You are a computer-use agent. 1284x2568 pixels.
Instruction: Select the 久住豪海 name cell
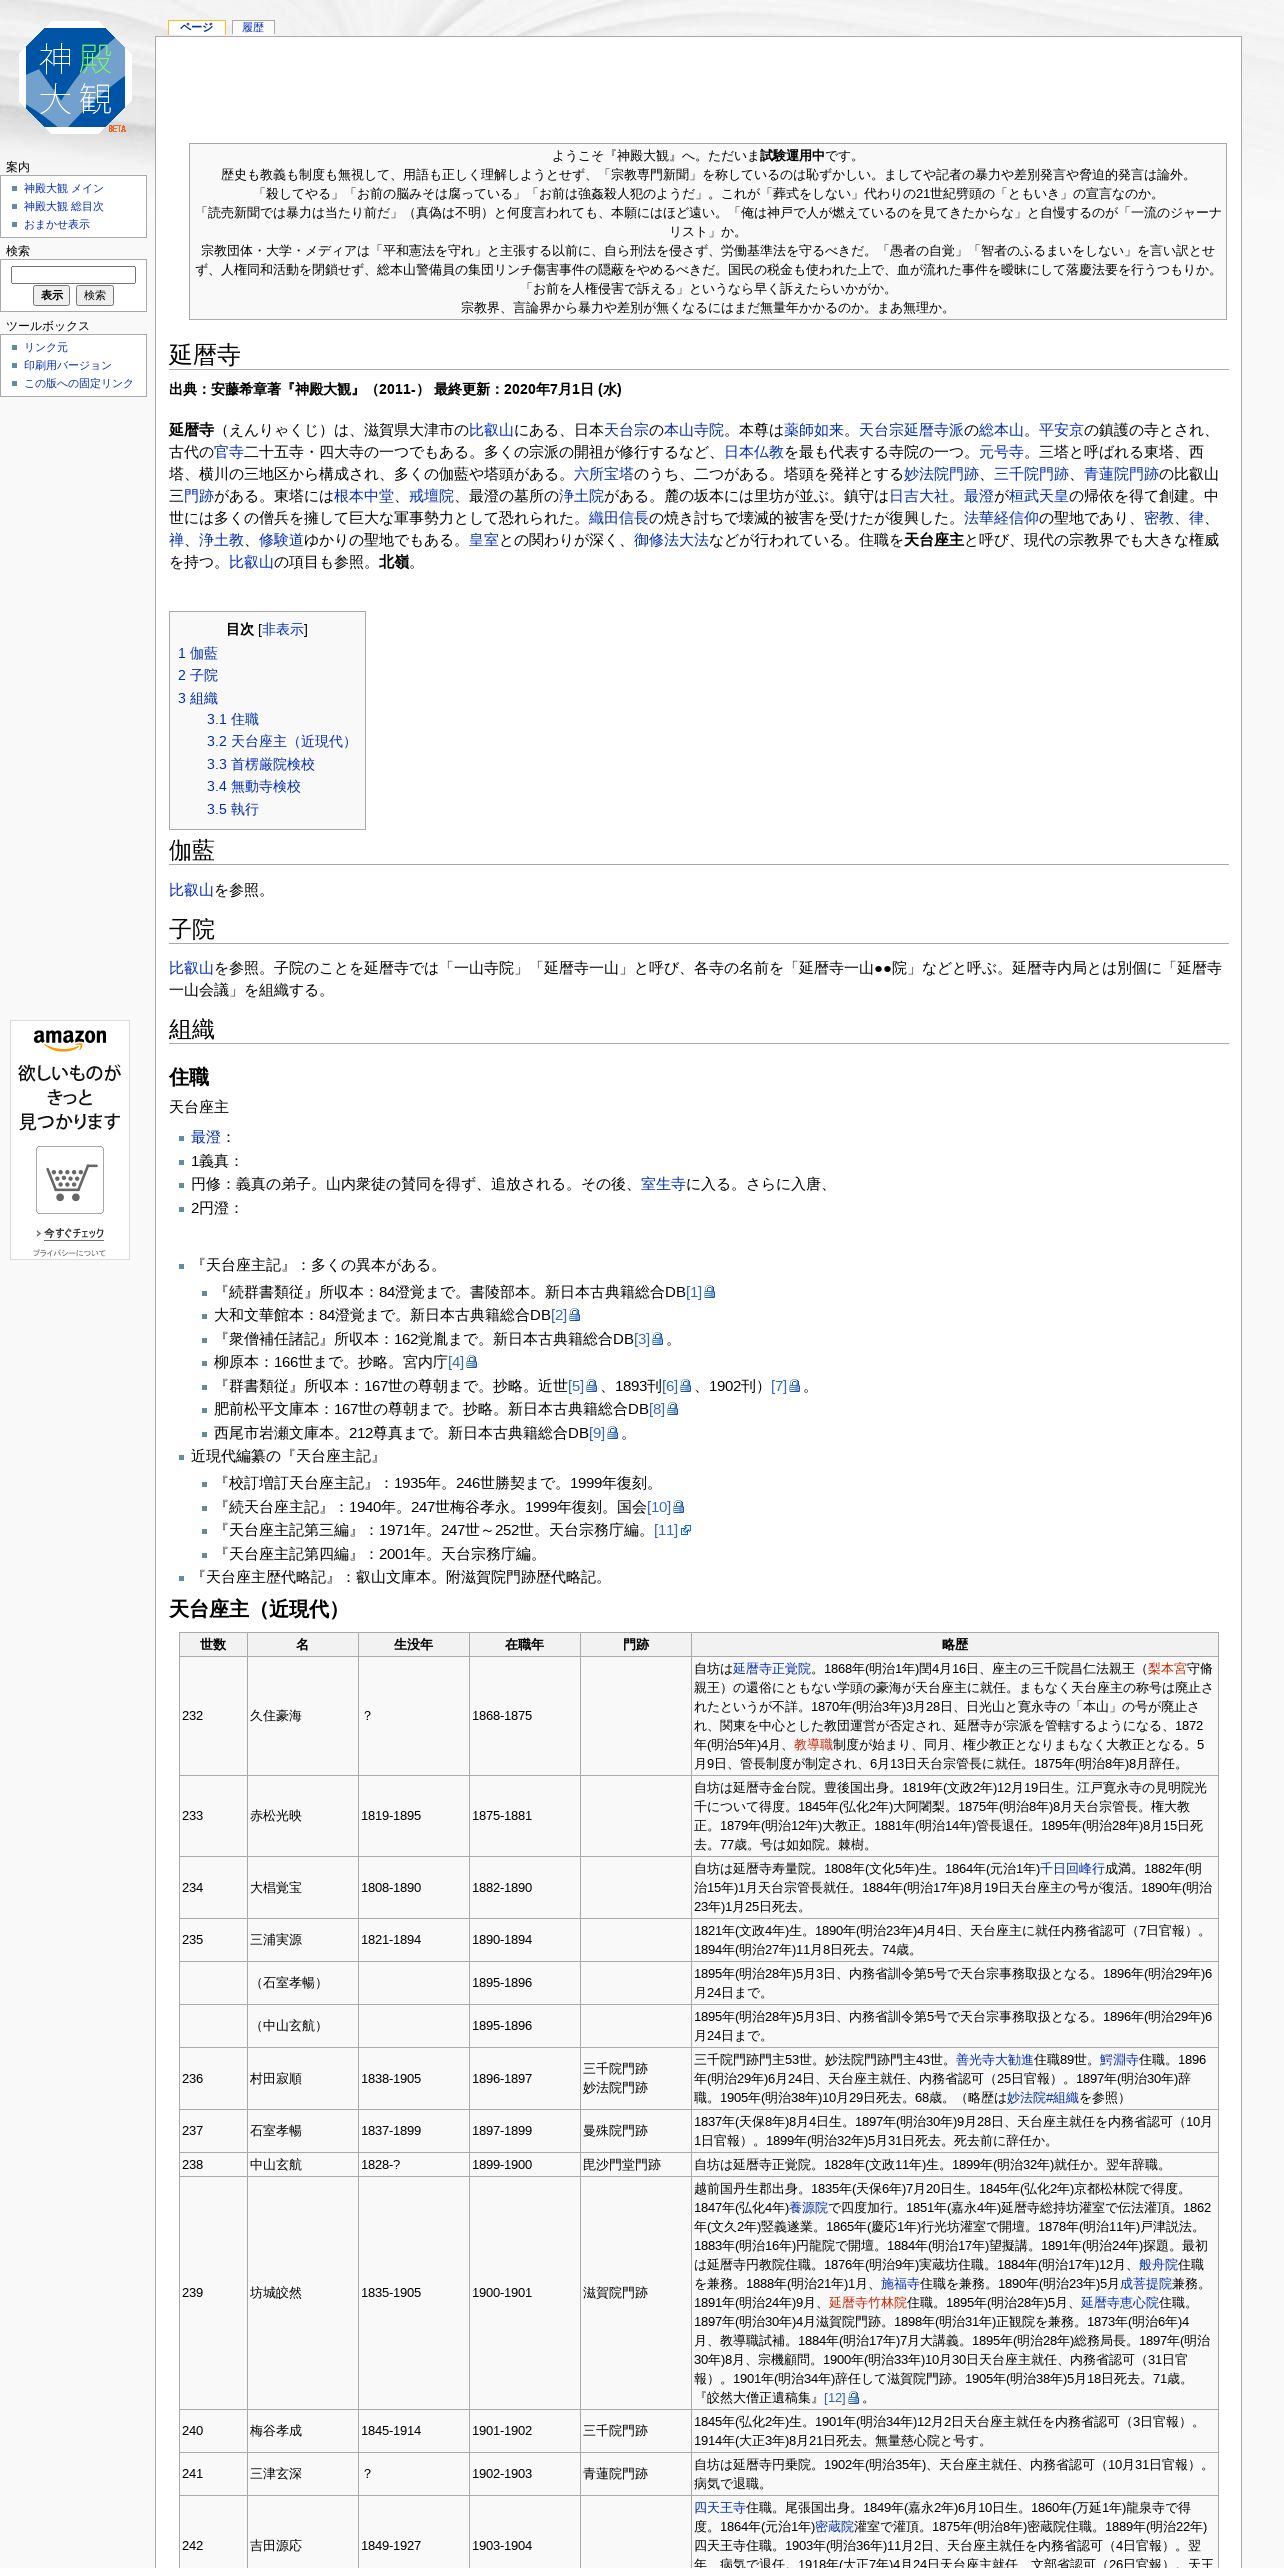click(303, 1716)
